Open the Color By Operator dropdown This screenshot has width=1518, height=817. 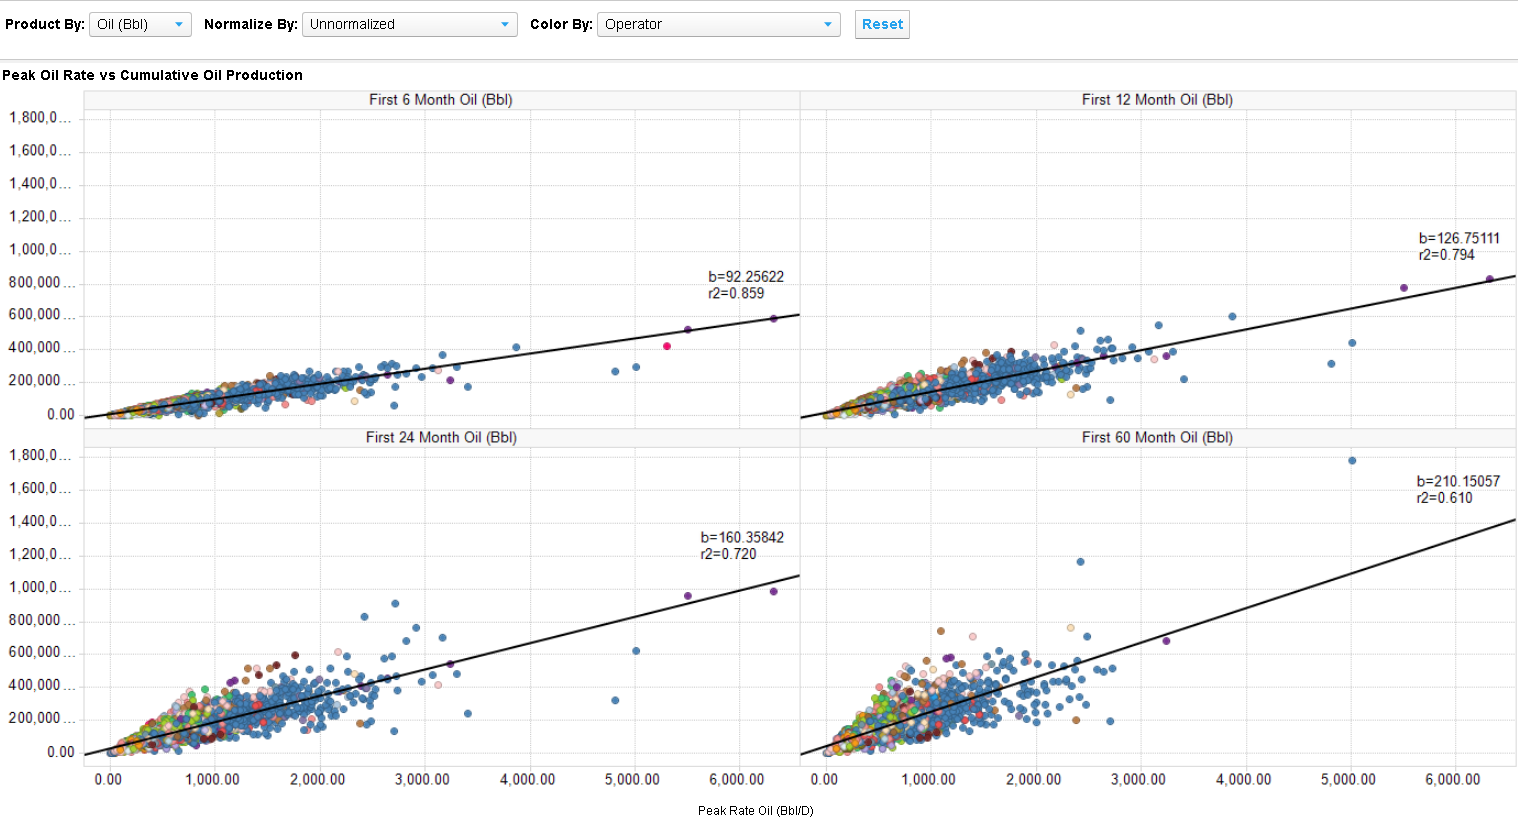(x=718, y=24)
